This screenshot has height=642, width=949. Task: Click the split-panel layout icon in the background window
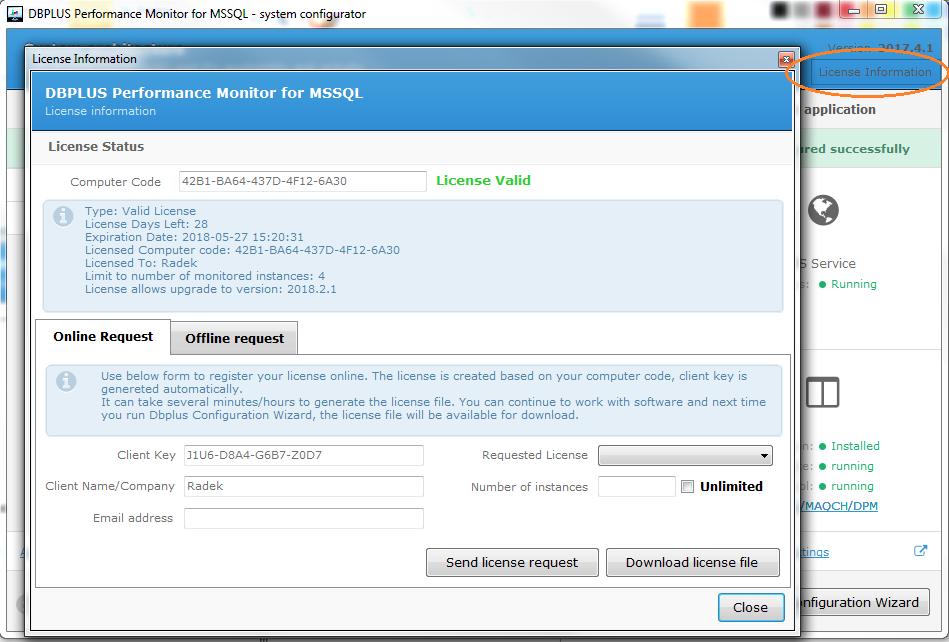(823, 393)
